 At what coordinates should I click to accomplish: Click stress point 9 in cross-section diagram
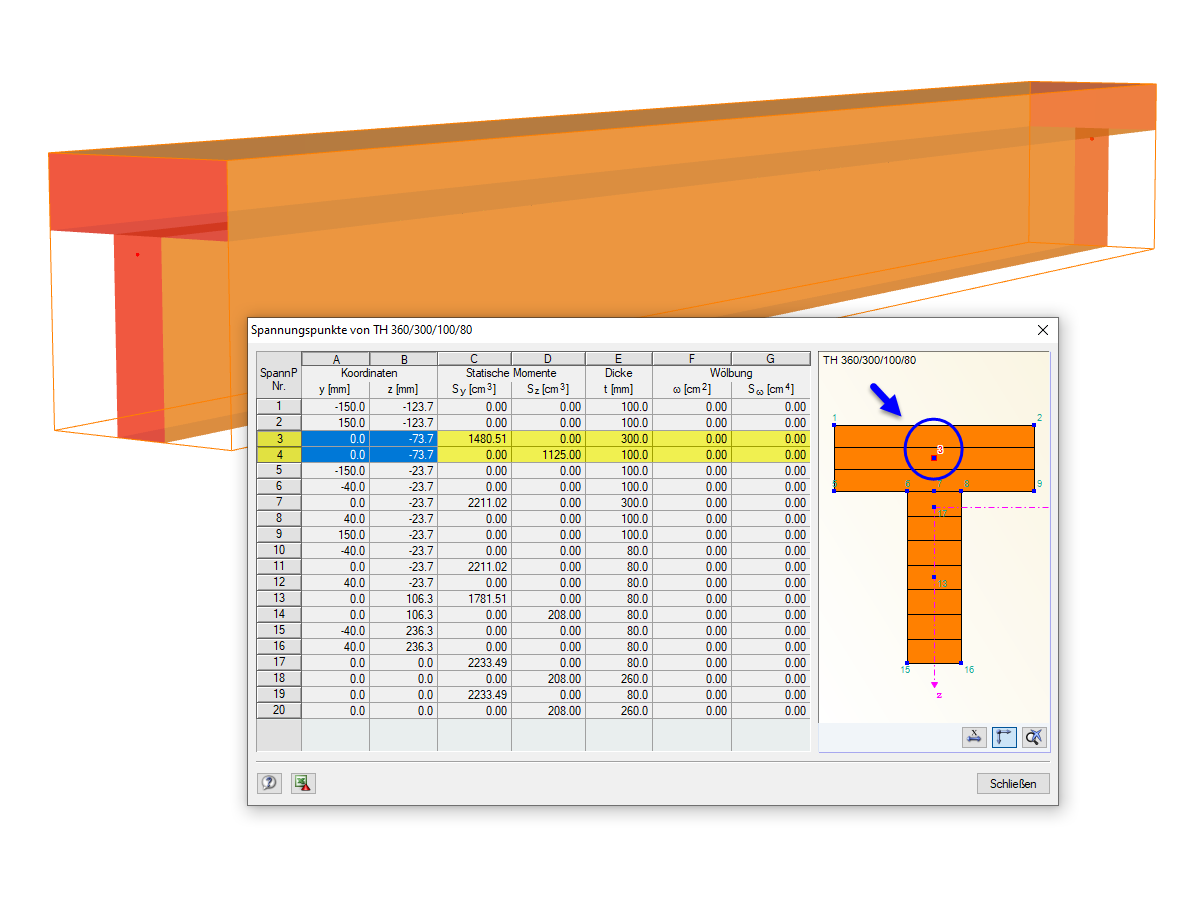(x=1034, y=490)
